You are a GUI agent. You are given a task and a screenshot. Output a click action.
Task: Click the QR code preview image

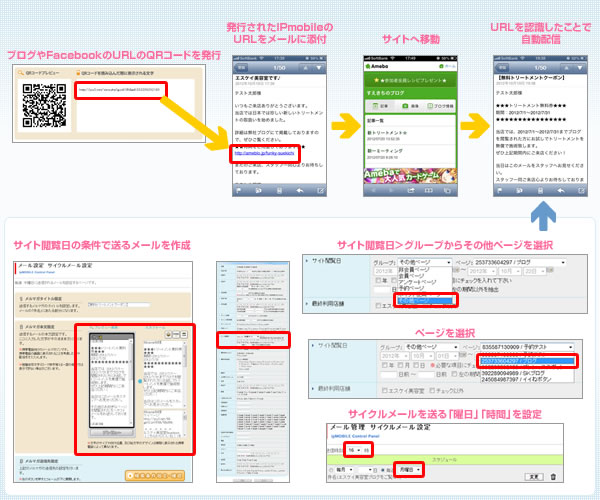pos(44,106)
